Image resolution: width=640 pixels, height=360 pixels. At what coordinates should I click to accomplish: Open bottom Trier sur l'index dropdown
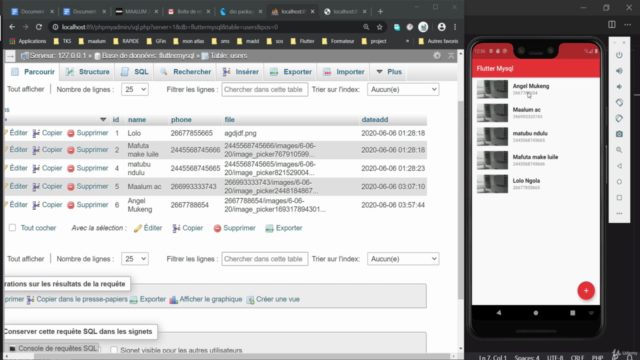(x=403, y=259)
